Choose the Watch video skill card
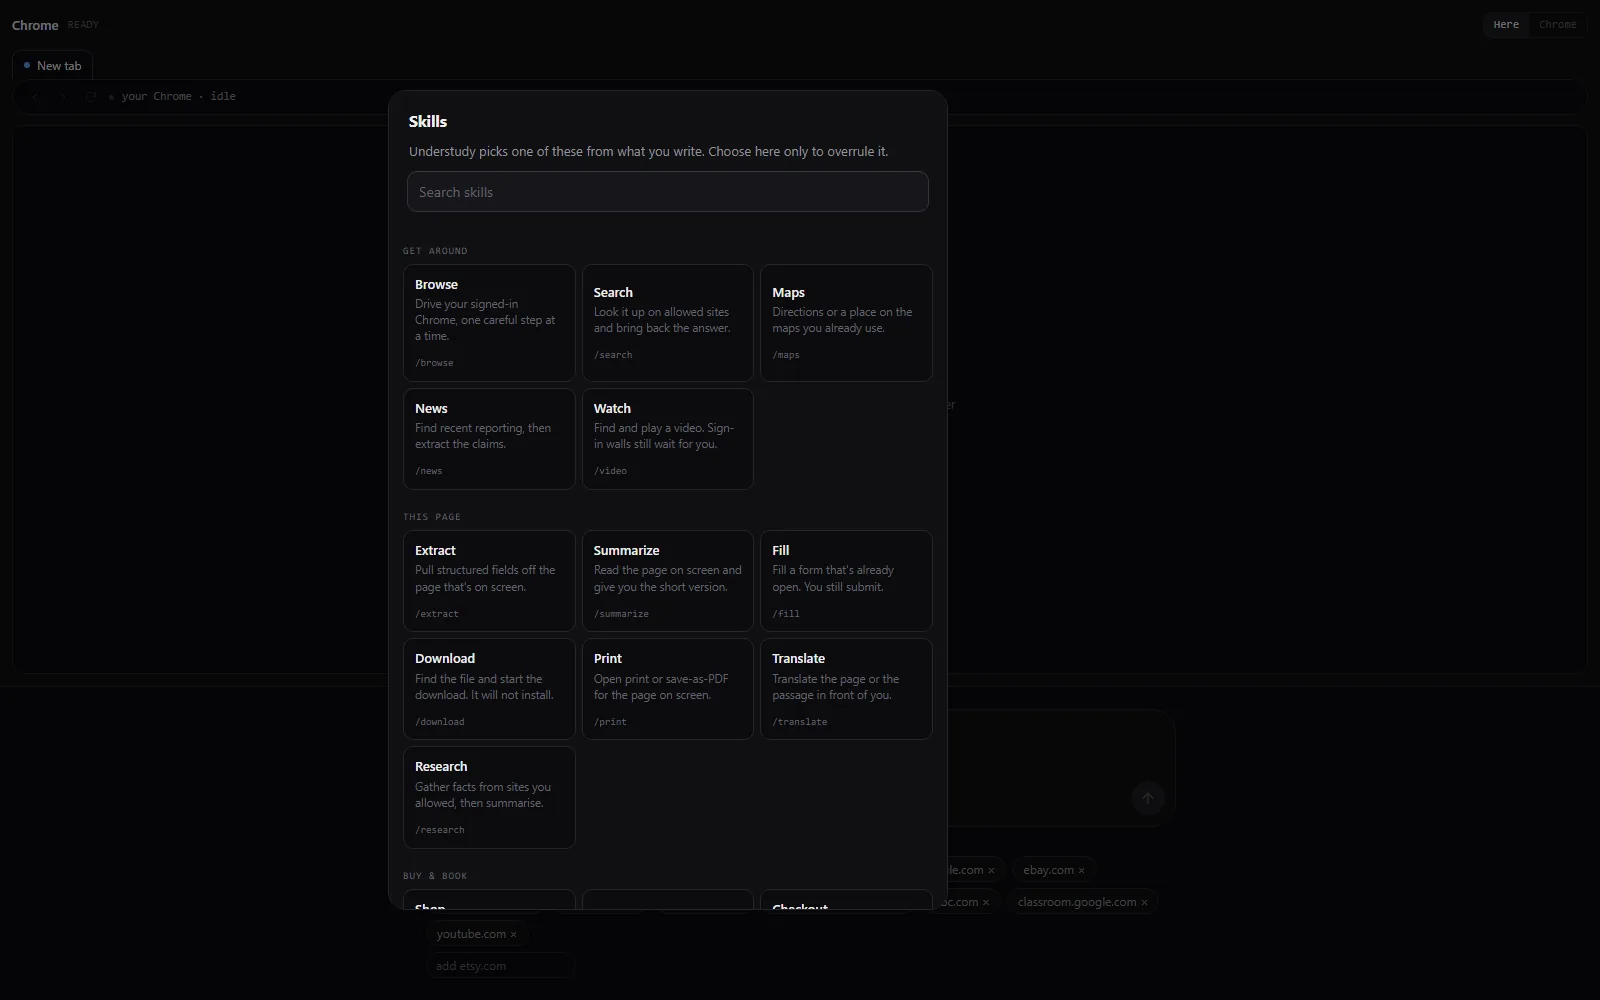 point(667,439)
